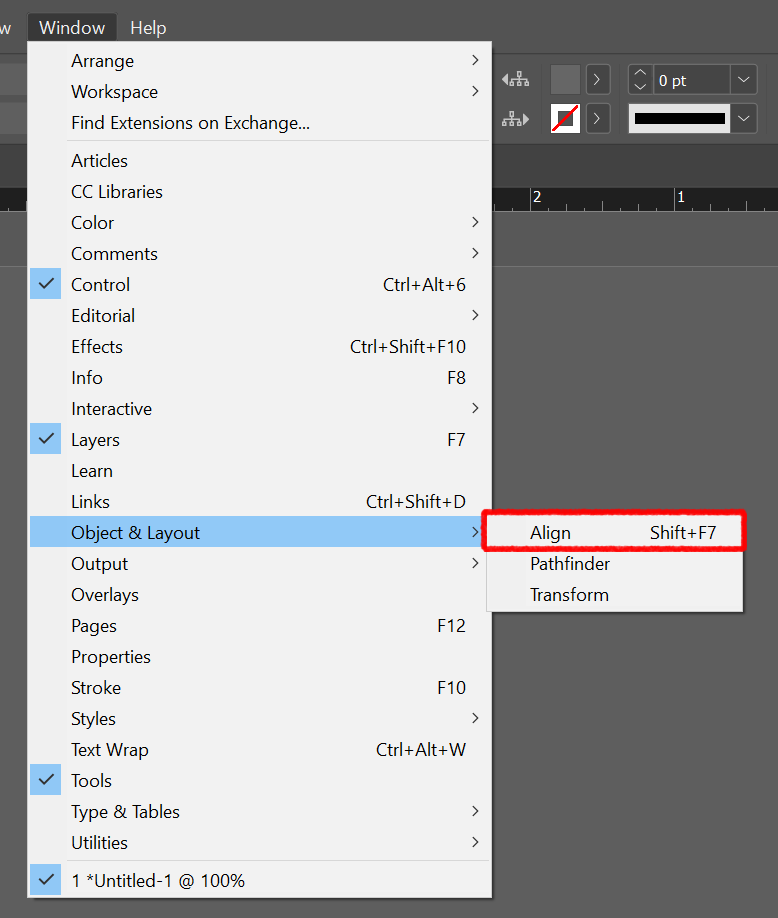
Task: Click the Select Next Object icon
Action: 515,119
